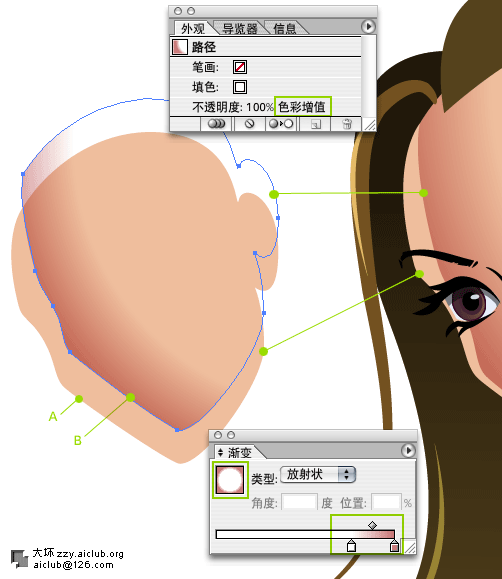
Task: Open the 类型 dropdown showing 放射状
Action: tap(318, 474)
